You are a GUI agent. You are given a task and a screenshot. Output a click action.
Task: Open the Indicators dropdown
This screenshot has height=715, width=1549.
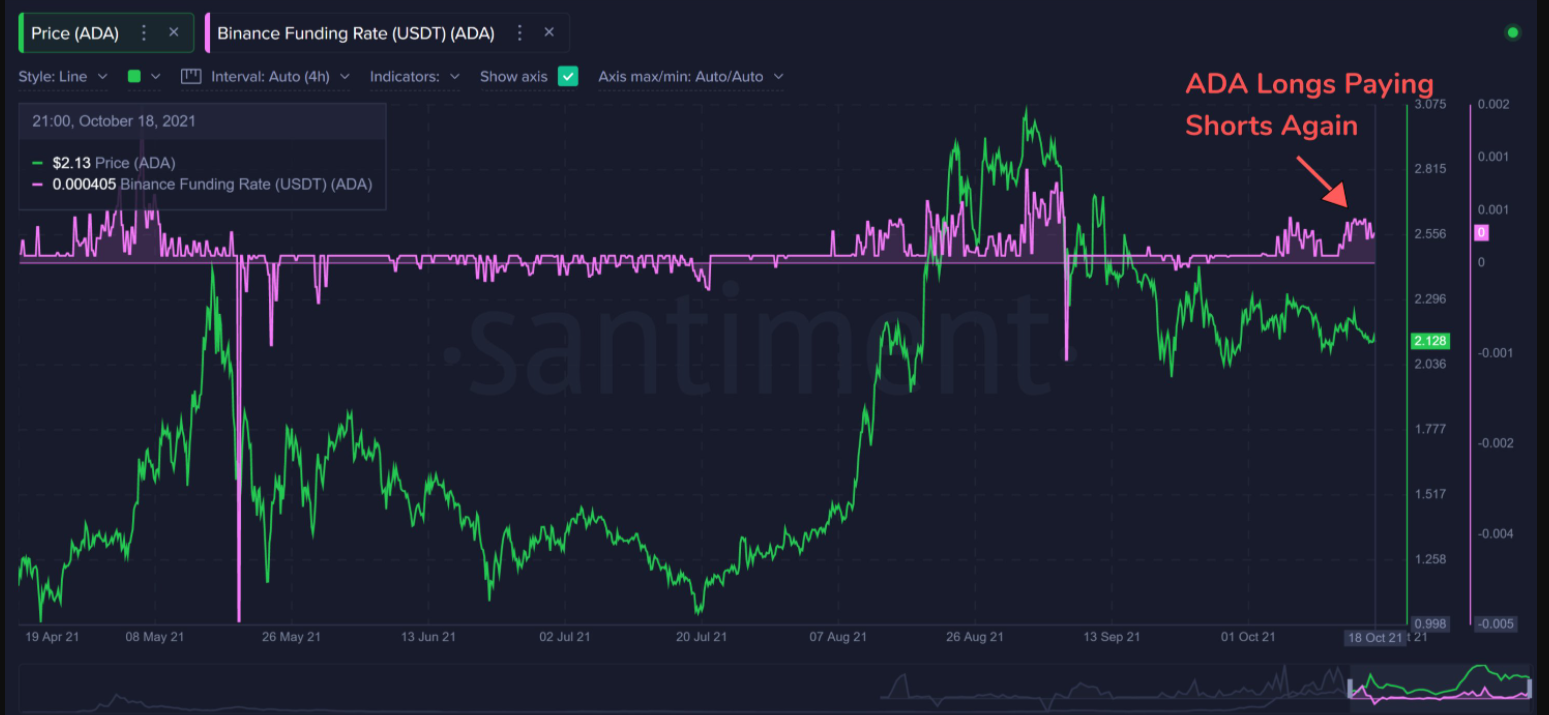coord(414,76)
